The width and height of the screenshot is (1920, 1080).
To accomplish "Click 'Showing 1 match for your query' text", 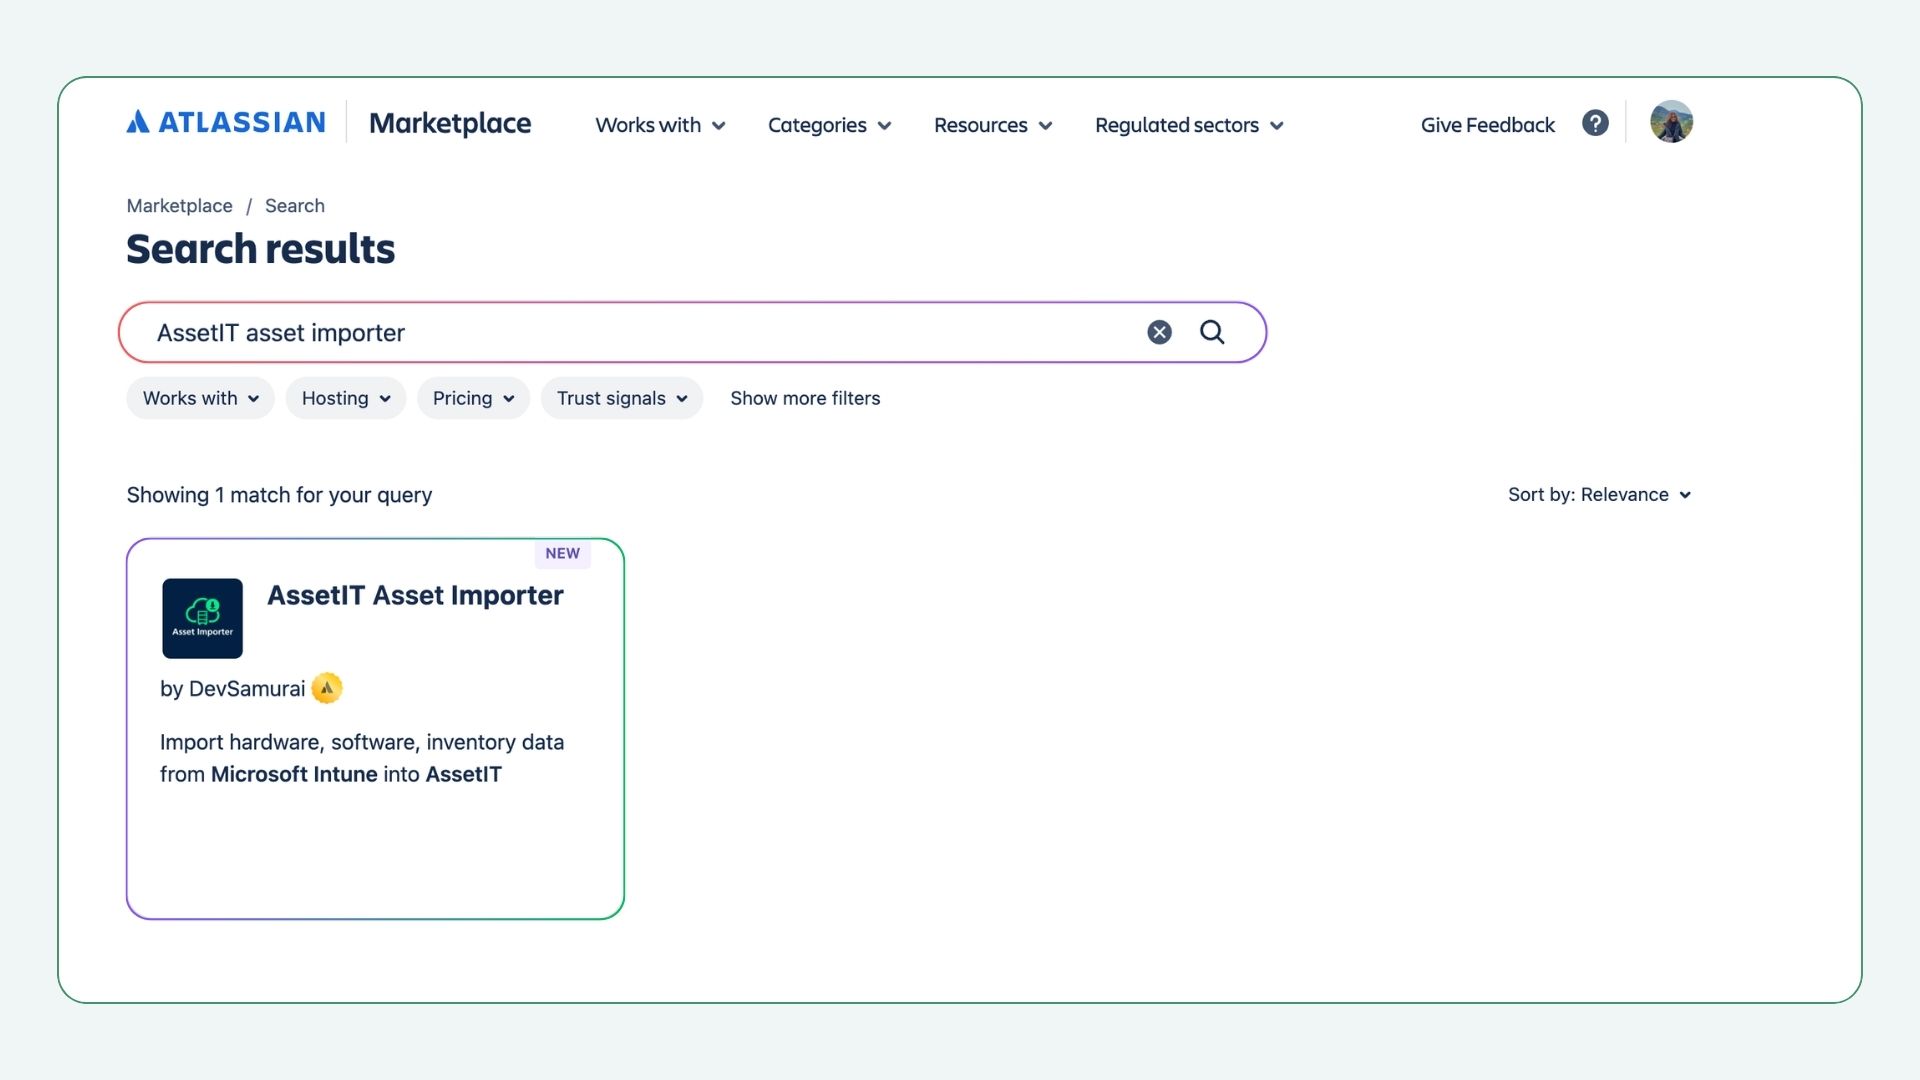I will 279,495.
